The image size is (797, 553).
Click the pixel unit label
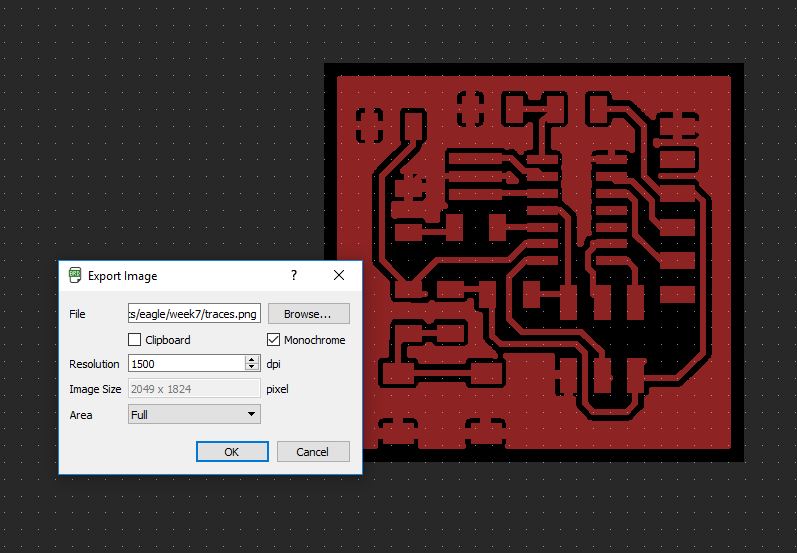click(278, 389)
